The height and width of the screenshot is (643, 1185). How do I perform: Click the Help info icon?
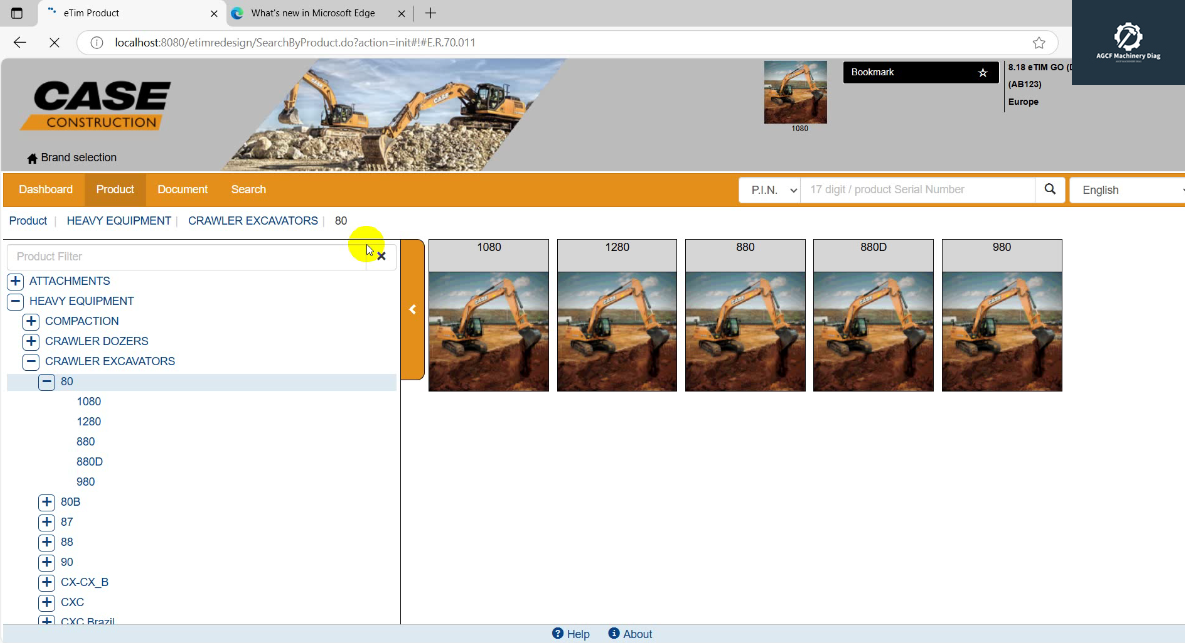tap(557, 634)
